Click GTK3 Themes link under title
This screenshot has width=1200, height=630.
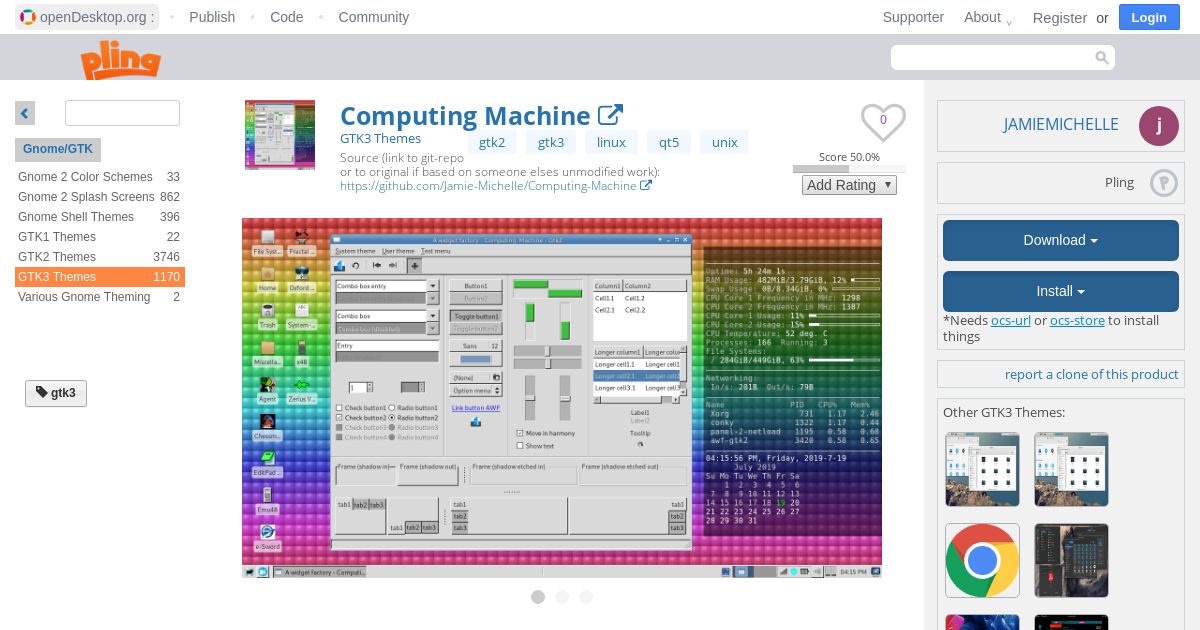tap(380, 139)
